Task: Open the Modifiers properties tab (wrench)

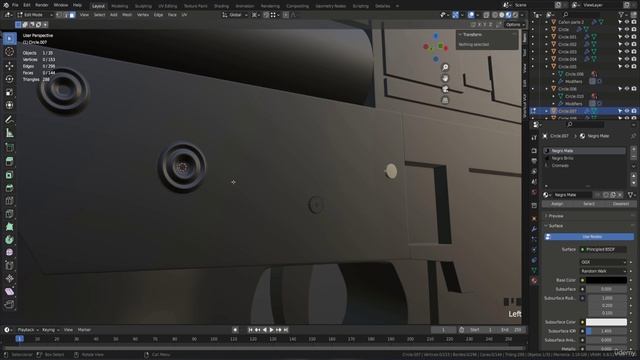Action: (x=534, y=229)
